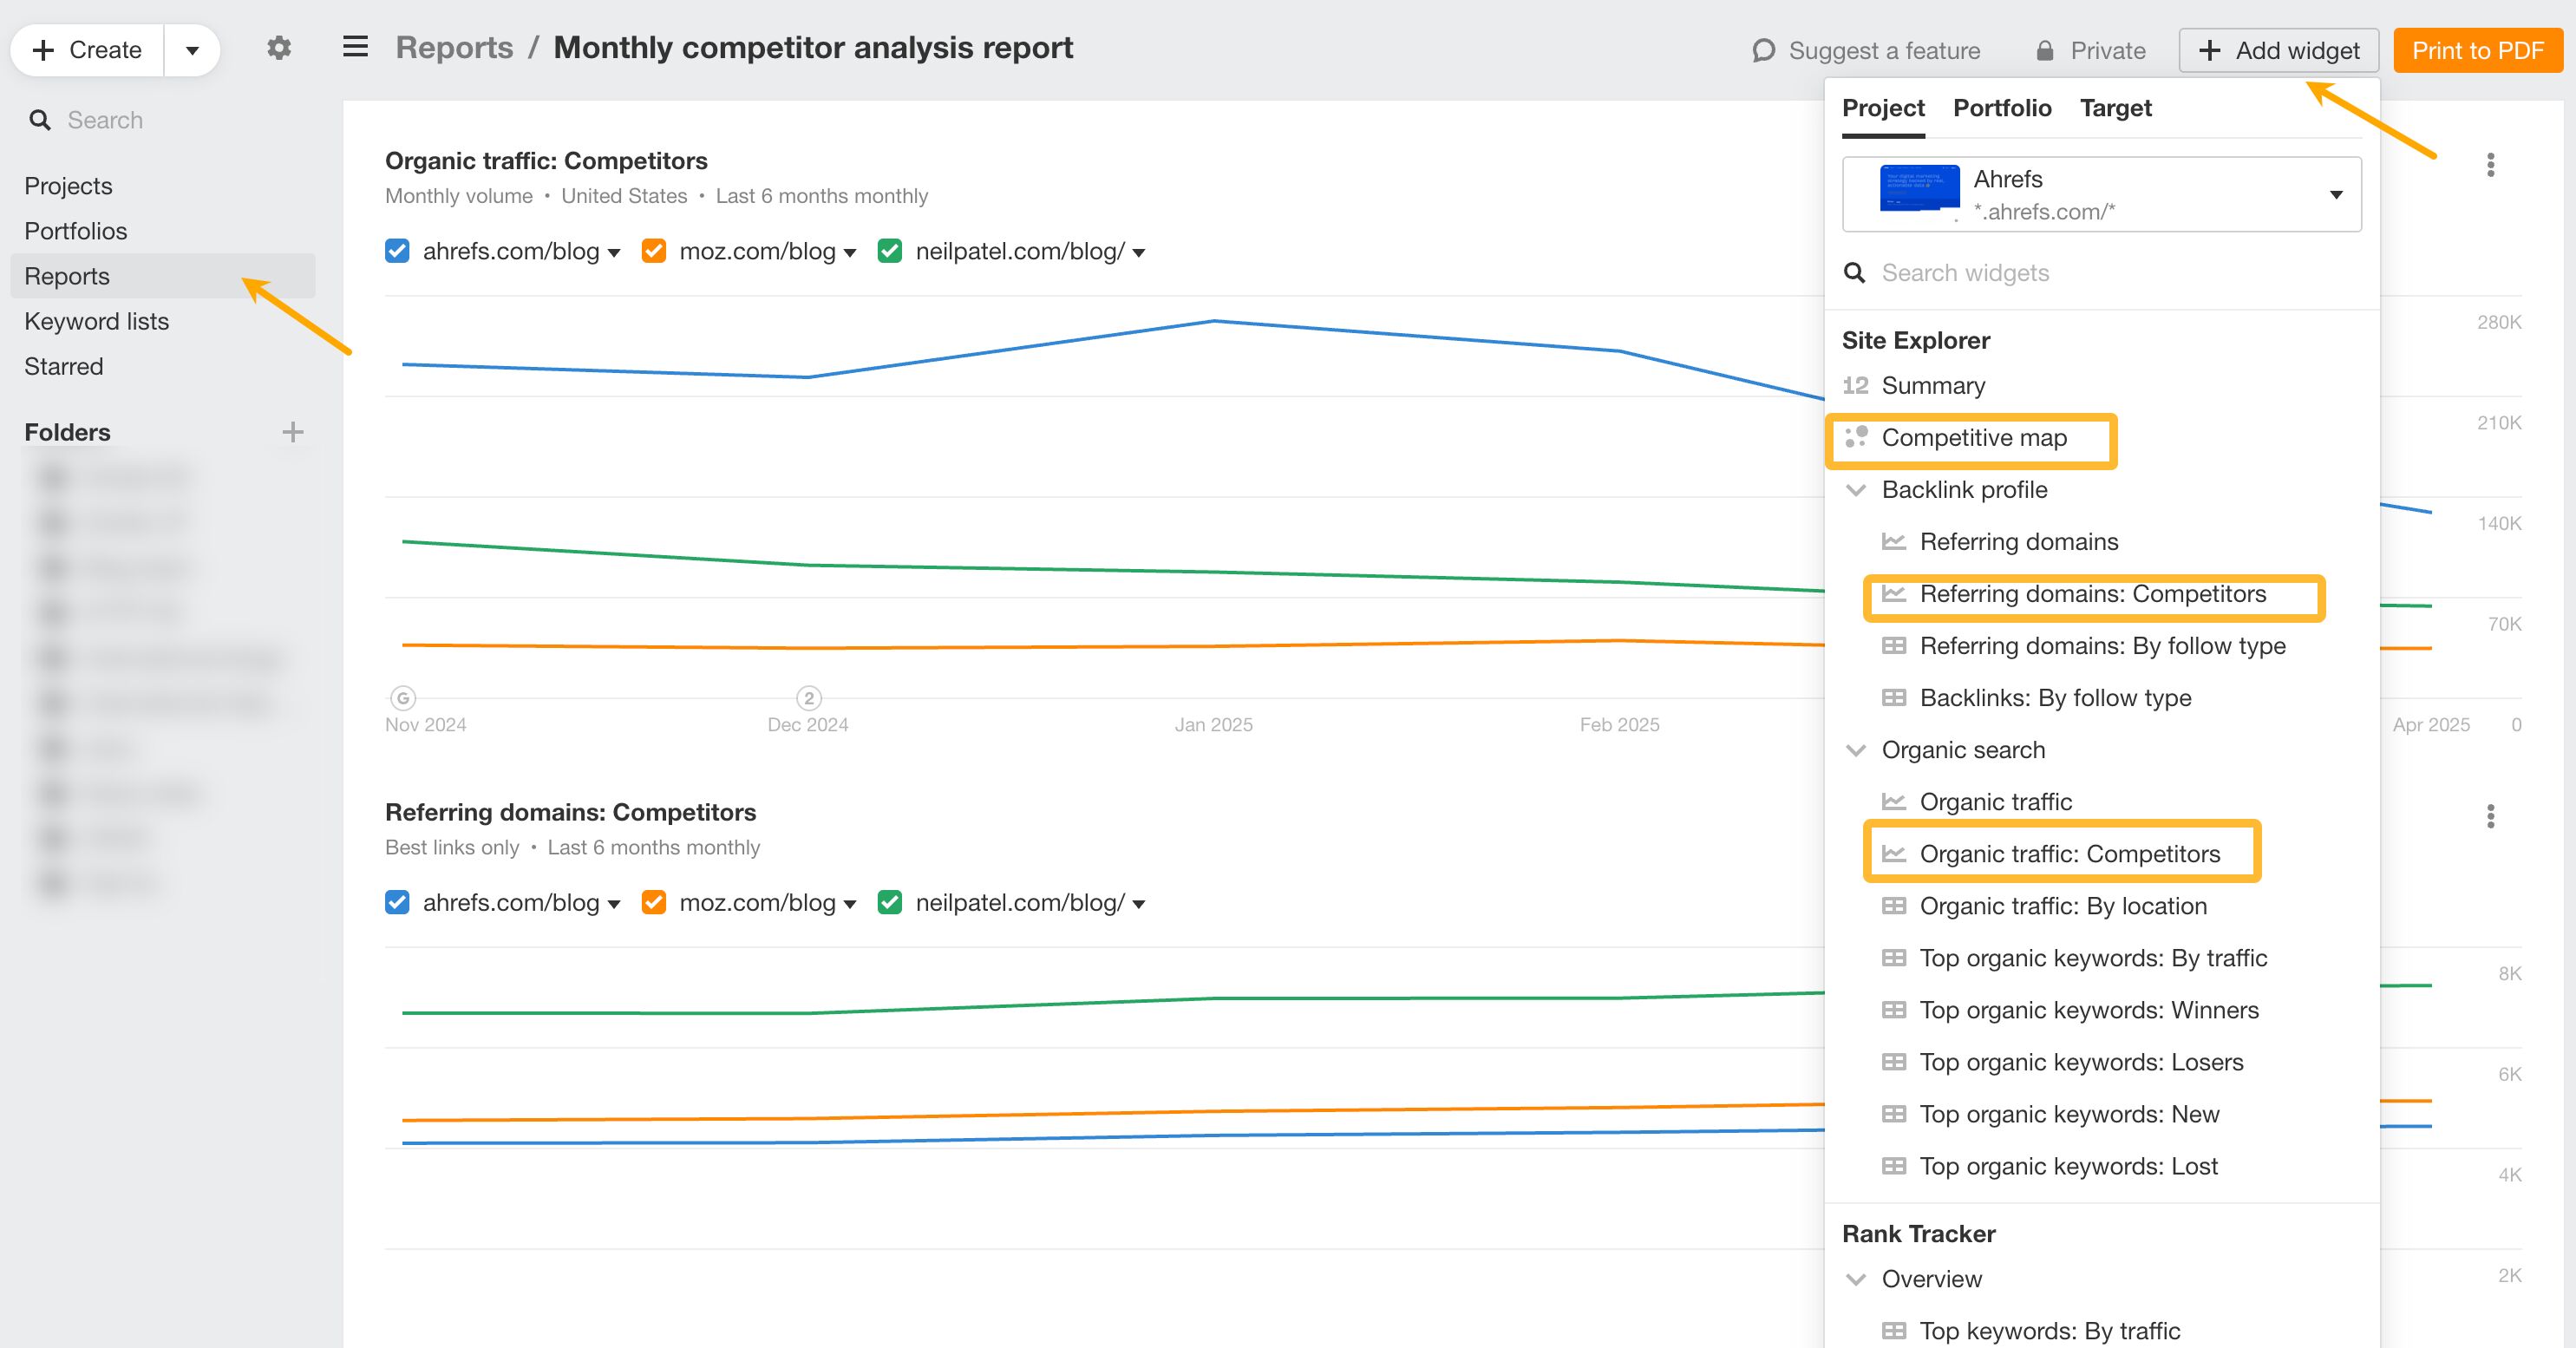Collapse the Backlink profile section
The height and width of the screenshot is (1348, 2576).
1857,490
